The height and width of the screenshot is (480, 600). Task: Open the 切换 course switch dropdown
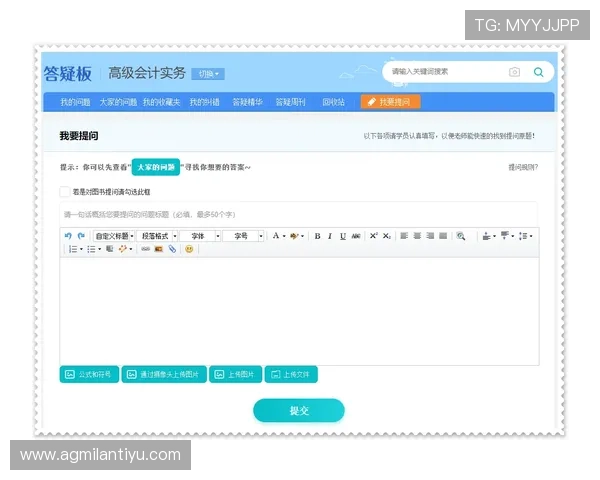(x=208, y=74)
